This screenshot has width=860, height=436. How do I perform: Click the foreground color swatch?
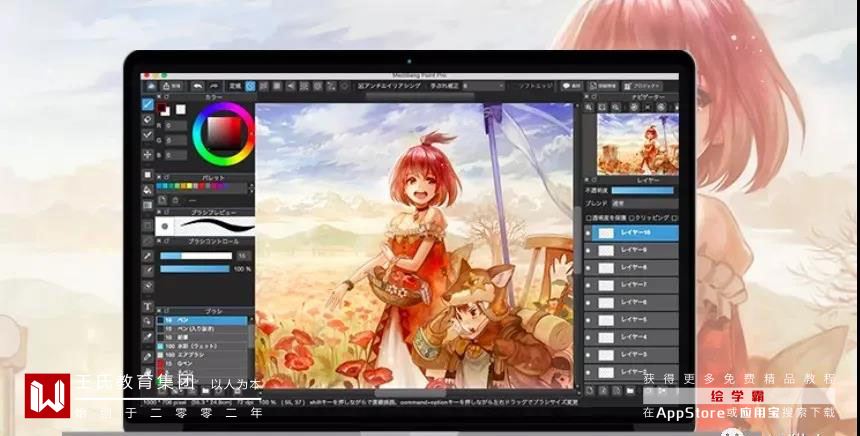coord(162,107)
